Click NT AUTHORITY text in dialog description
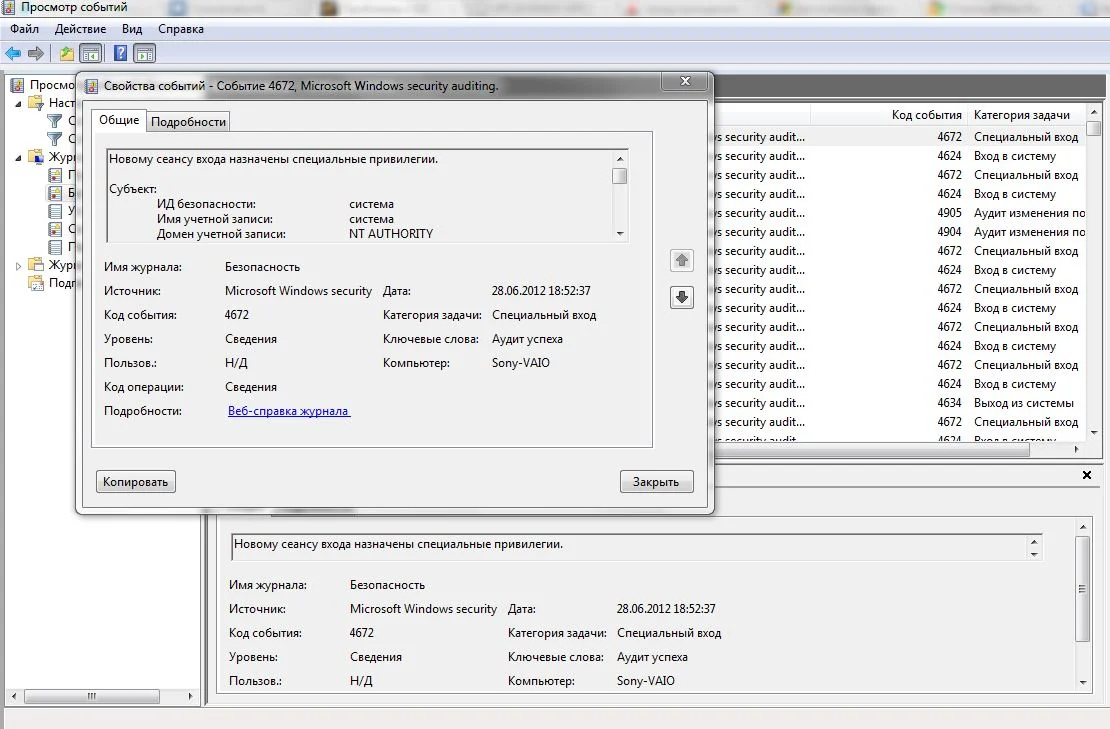This screenshot has height=729, width=1110. click(x=391, y=234)
